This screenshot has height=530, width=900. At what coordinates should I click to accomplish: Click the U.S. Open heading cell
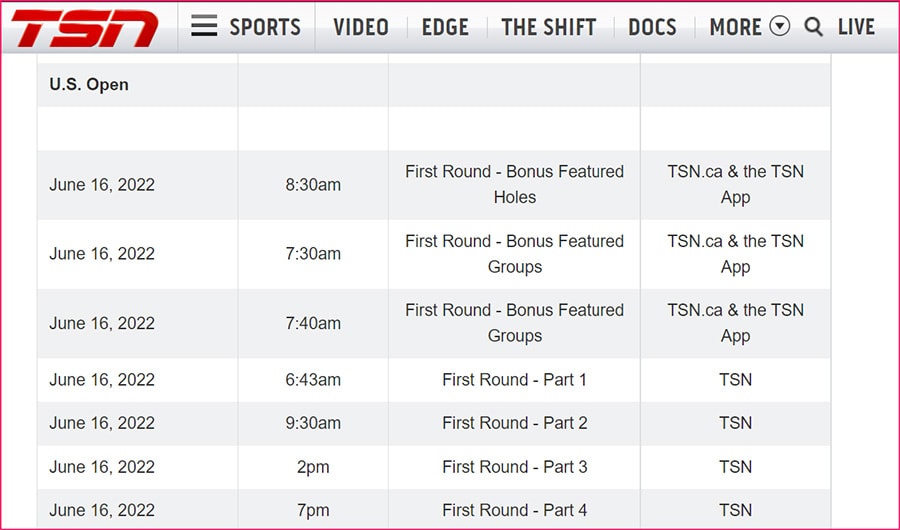tap(89, 85)
